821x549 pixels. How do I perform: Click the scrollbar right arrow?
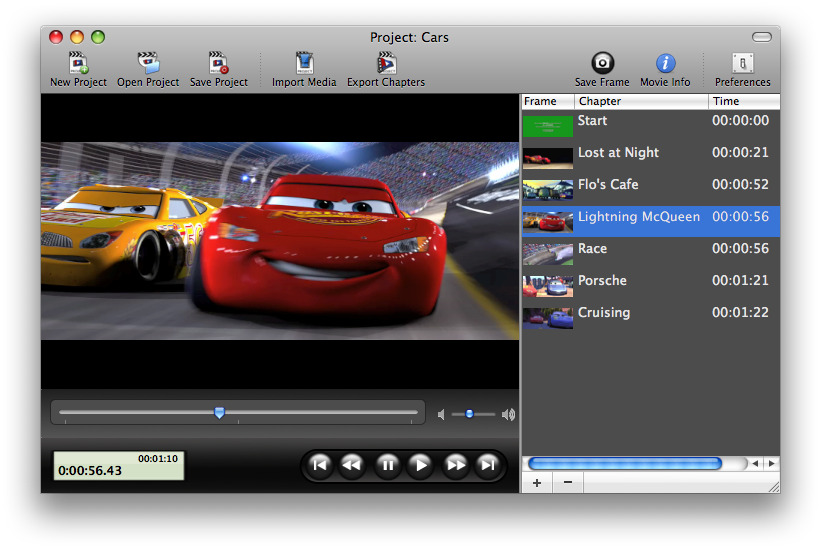click(771, 463)
